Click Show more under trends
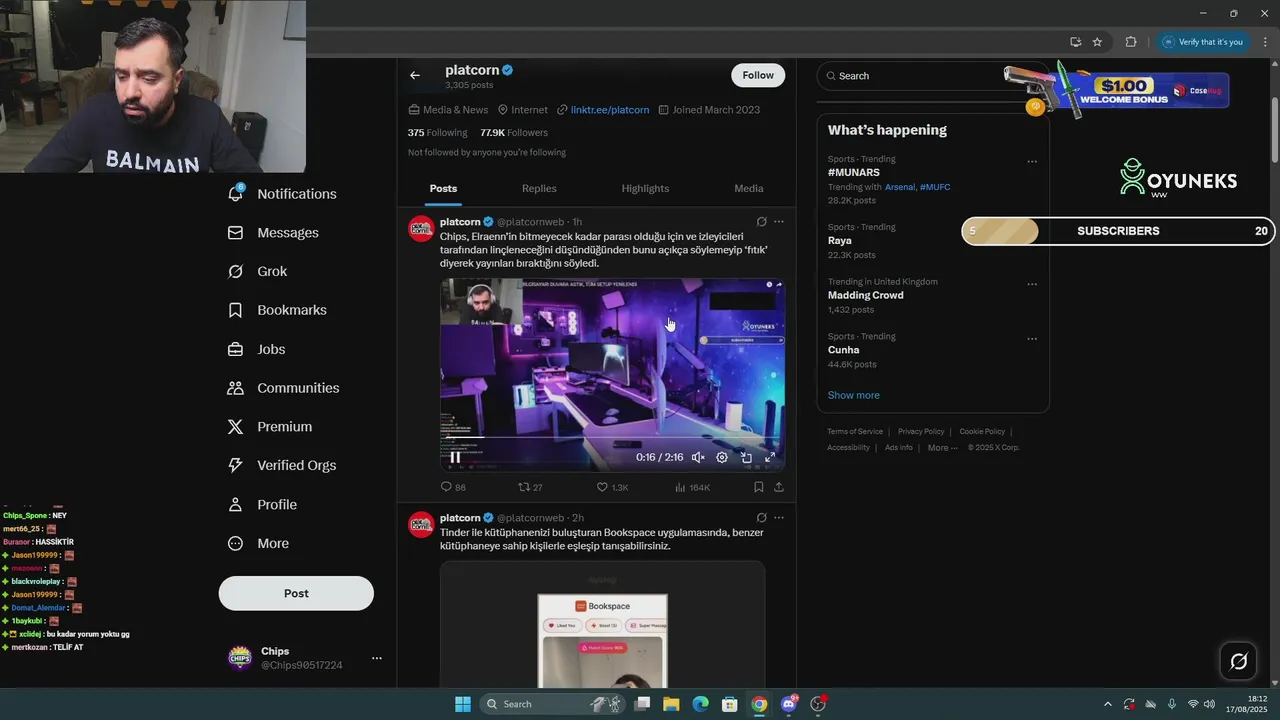Viewport: 1280px width, 720px height. [854, 395]
